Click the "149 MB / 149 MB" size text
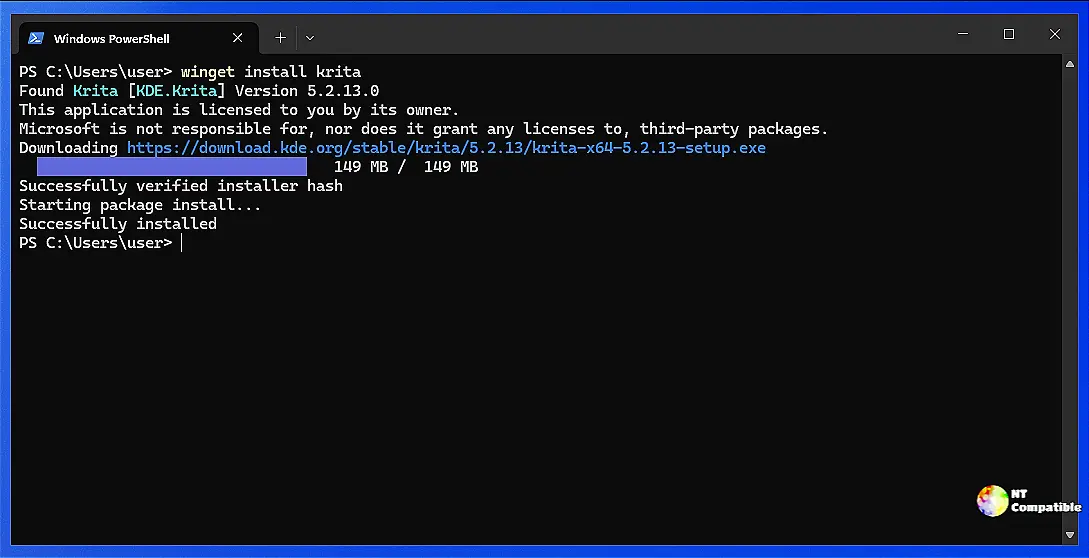 pos(406,167)
